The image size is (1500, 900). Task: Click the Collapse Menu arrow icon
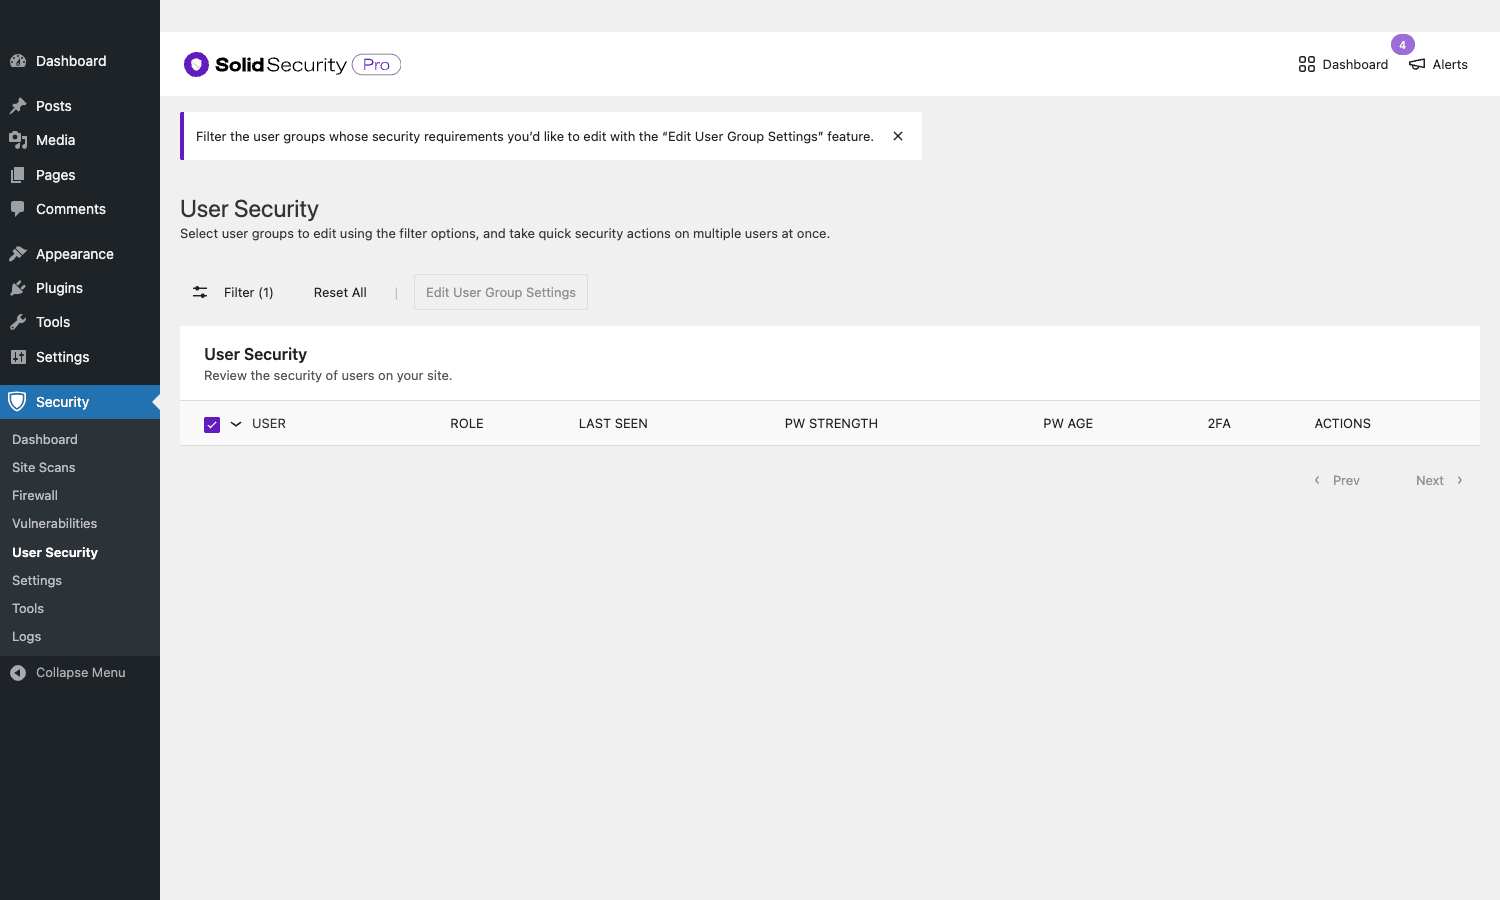point(18,673)
